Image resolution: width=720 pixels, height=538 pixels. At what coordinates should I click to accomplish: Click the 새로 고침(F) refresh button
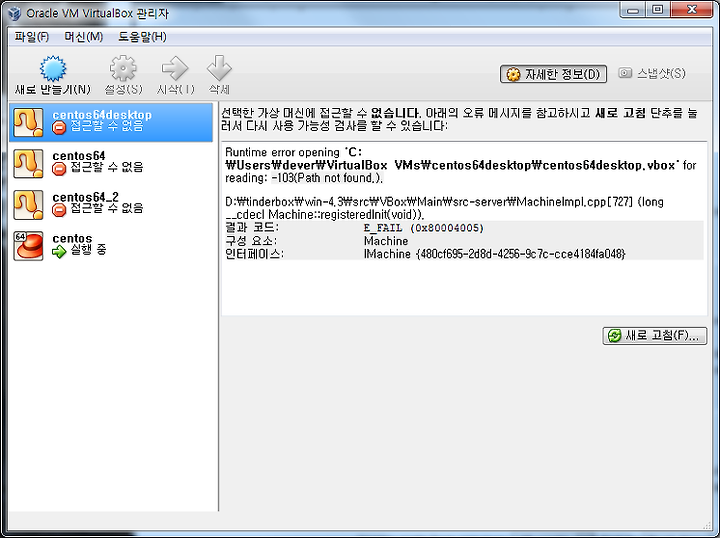[654, 336]
